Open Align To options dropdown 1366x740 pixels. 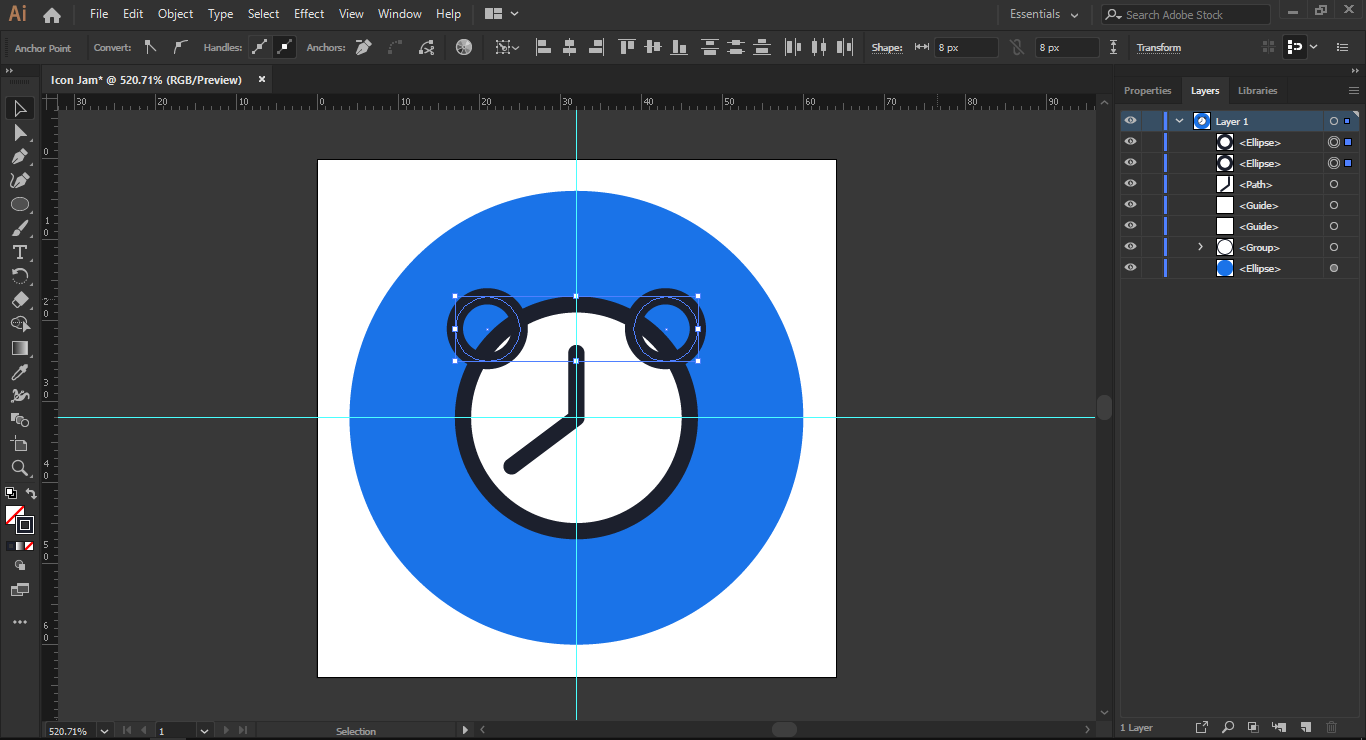click(506, 47)
